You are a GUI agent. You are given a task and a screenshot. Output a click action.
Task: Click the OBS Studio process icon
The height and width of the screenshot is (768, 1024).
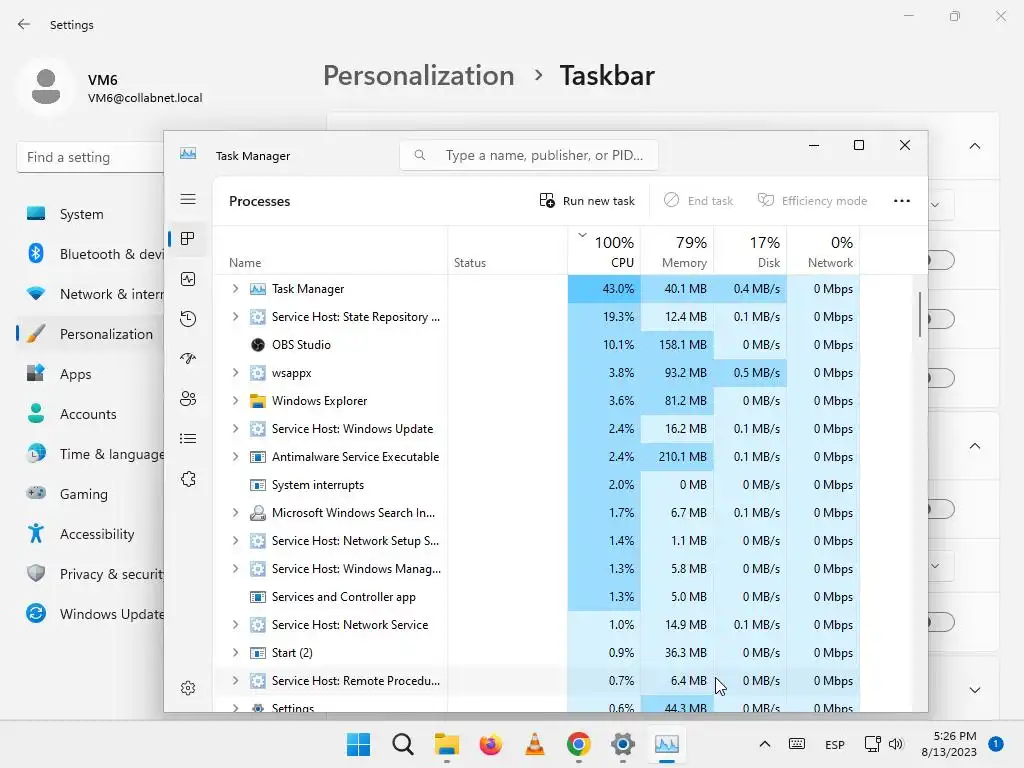click(x=258, y=345)
